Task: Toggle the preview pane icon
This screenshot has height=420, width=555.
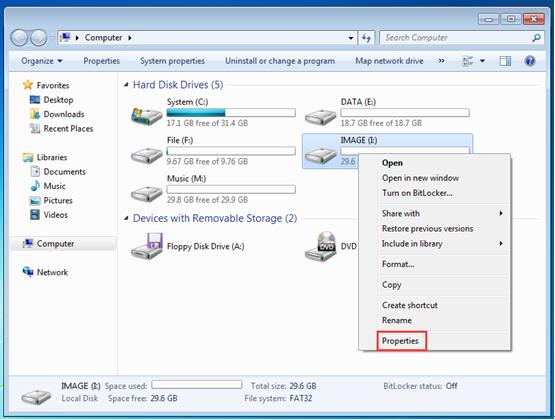Action: pyautogui.click(x=505, y=61)
